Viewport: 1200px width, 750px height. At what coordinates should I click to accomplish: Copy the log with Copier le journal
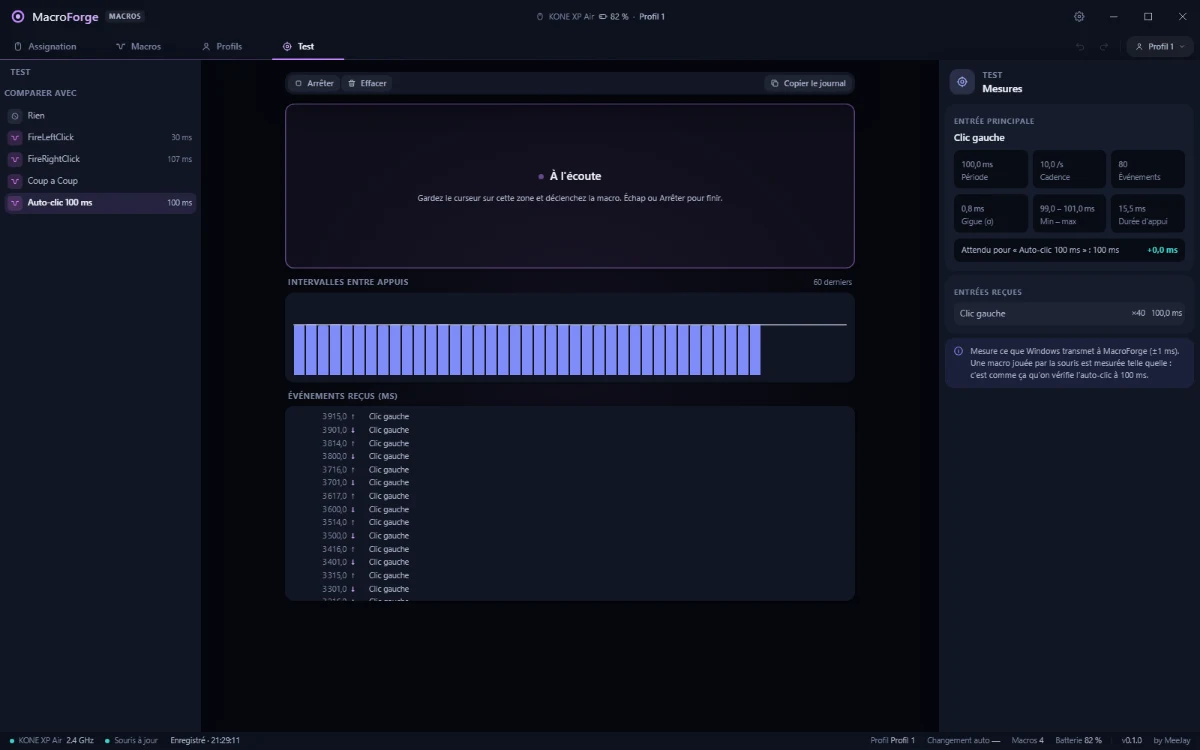pos(809,83)
